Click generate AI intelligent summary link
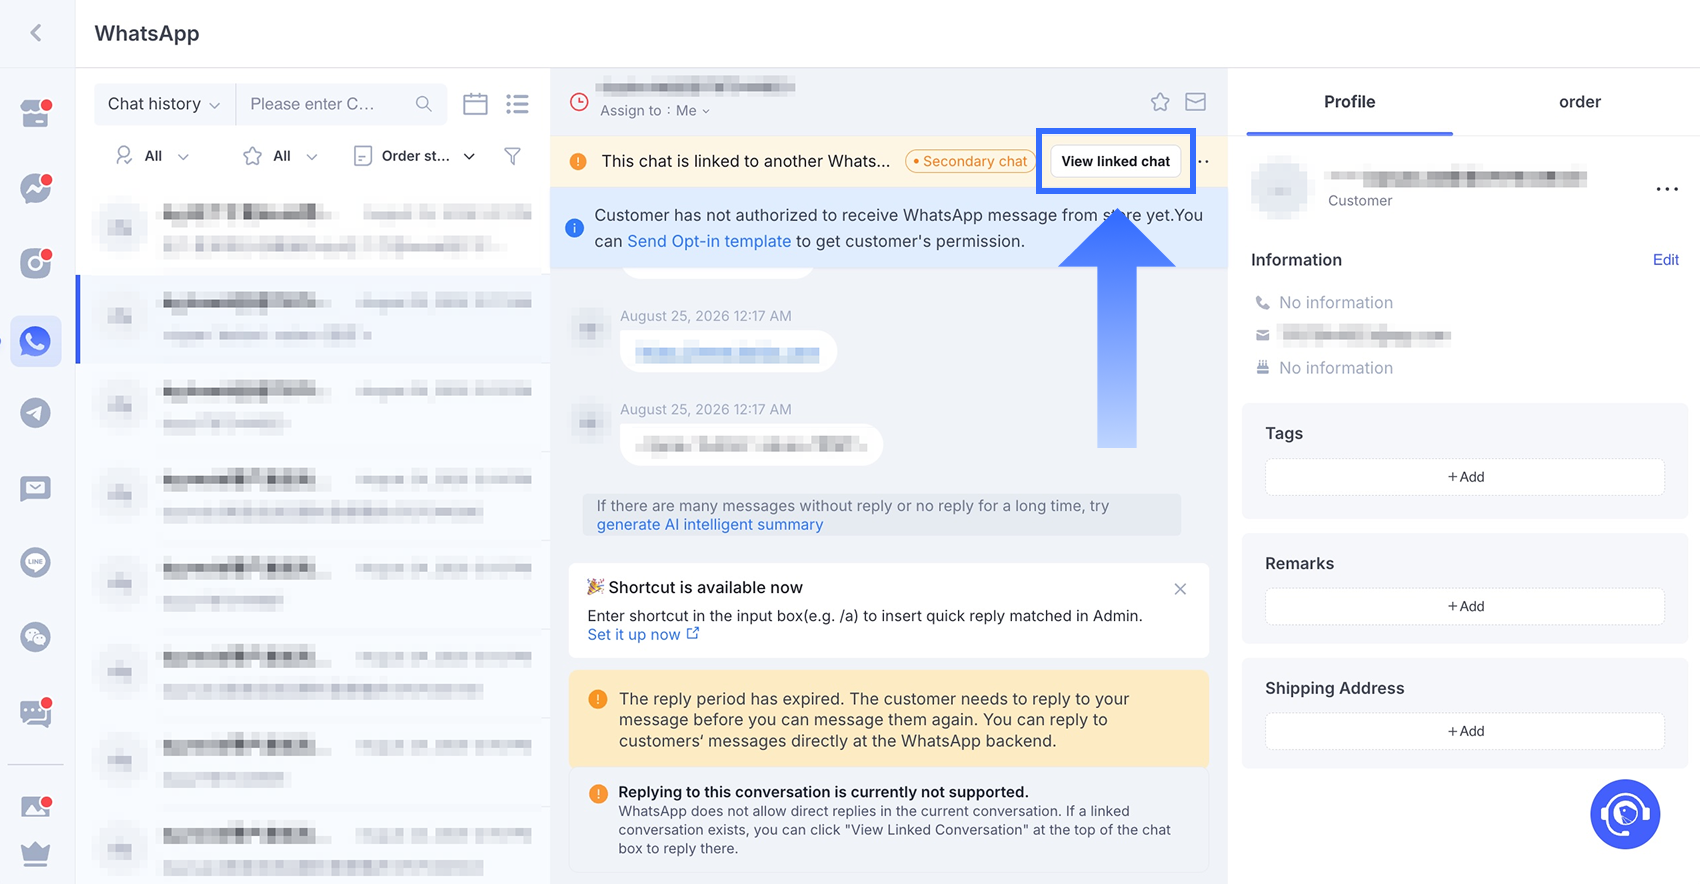Image resolution: width=1700 pixels, height=884 pixels. pos(710,525)
